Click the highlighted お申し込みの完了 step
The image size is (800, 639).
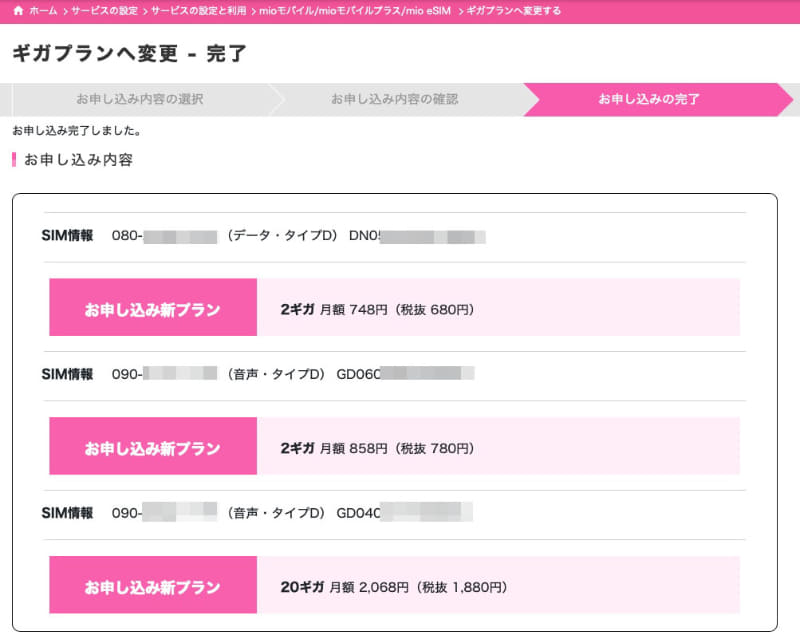coord(649,99)
